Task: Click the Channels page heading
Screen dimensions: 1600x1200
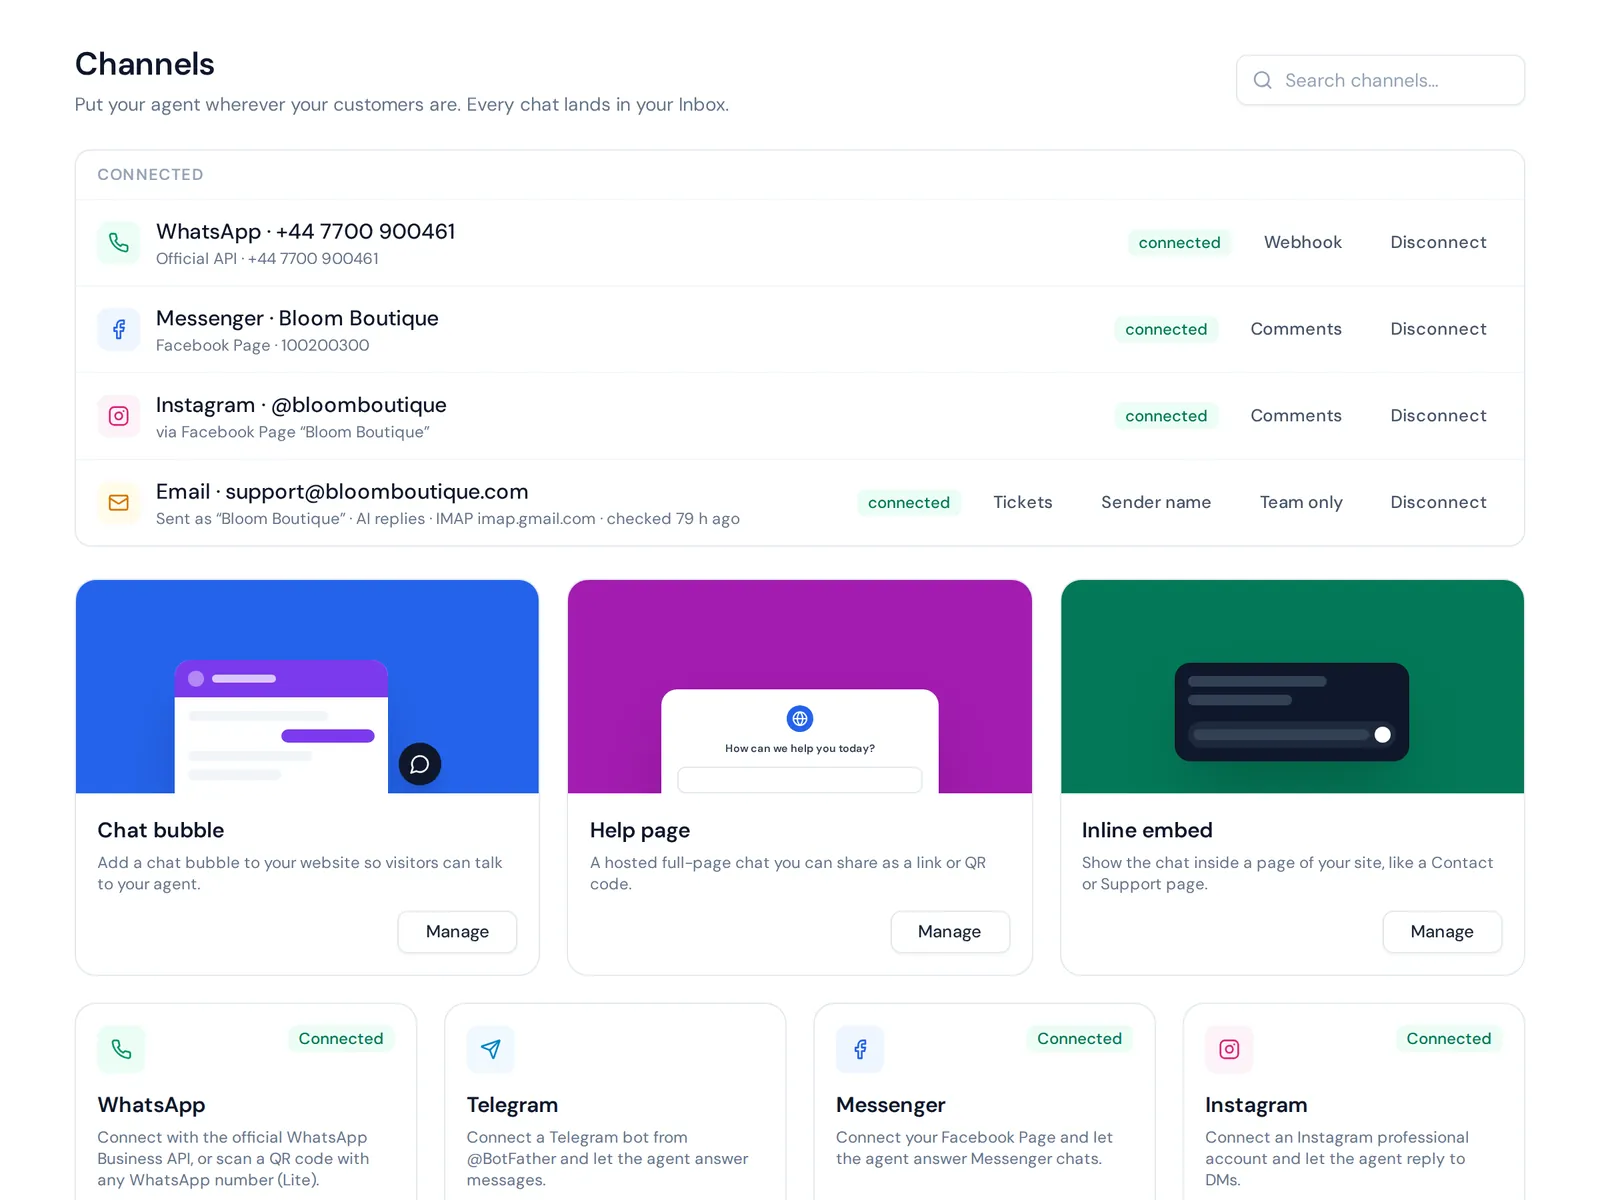Action: (x=145, y=64)
